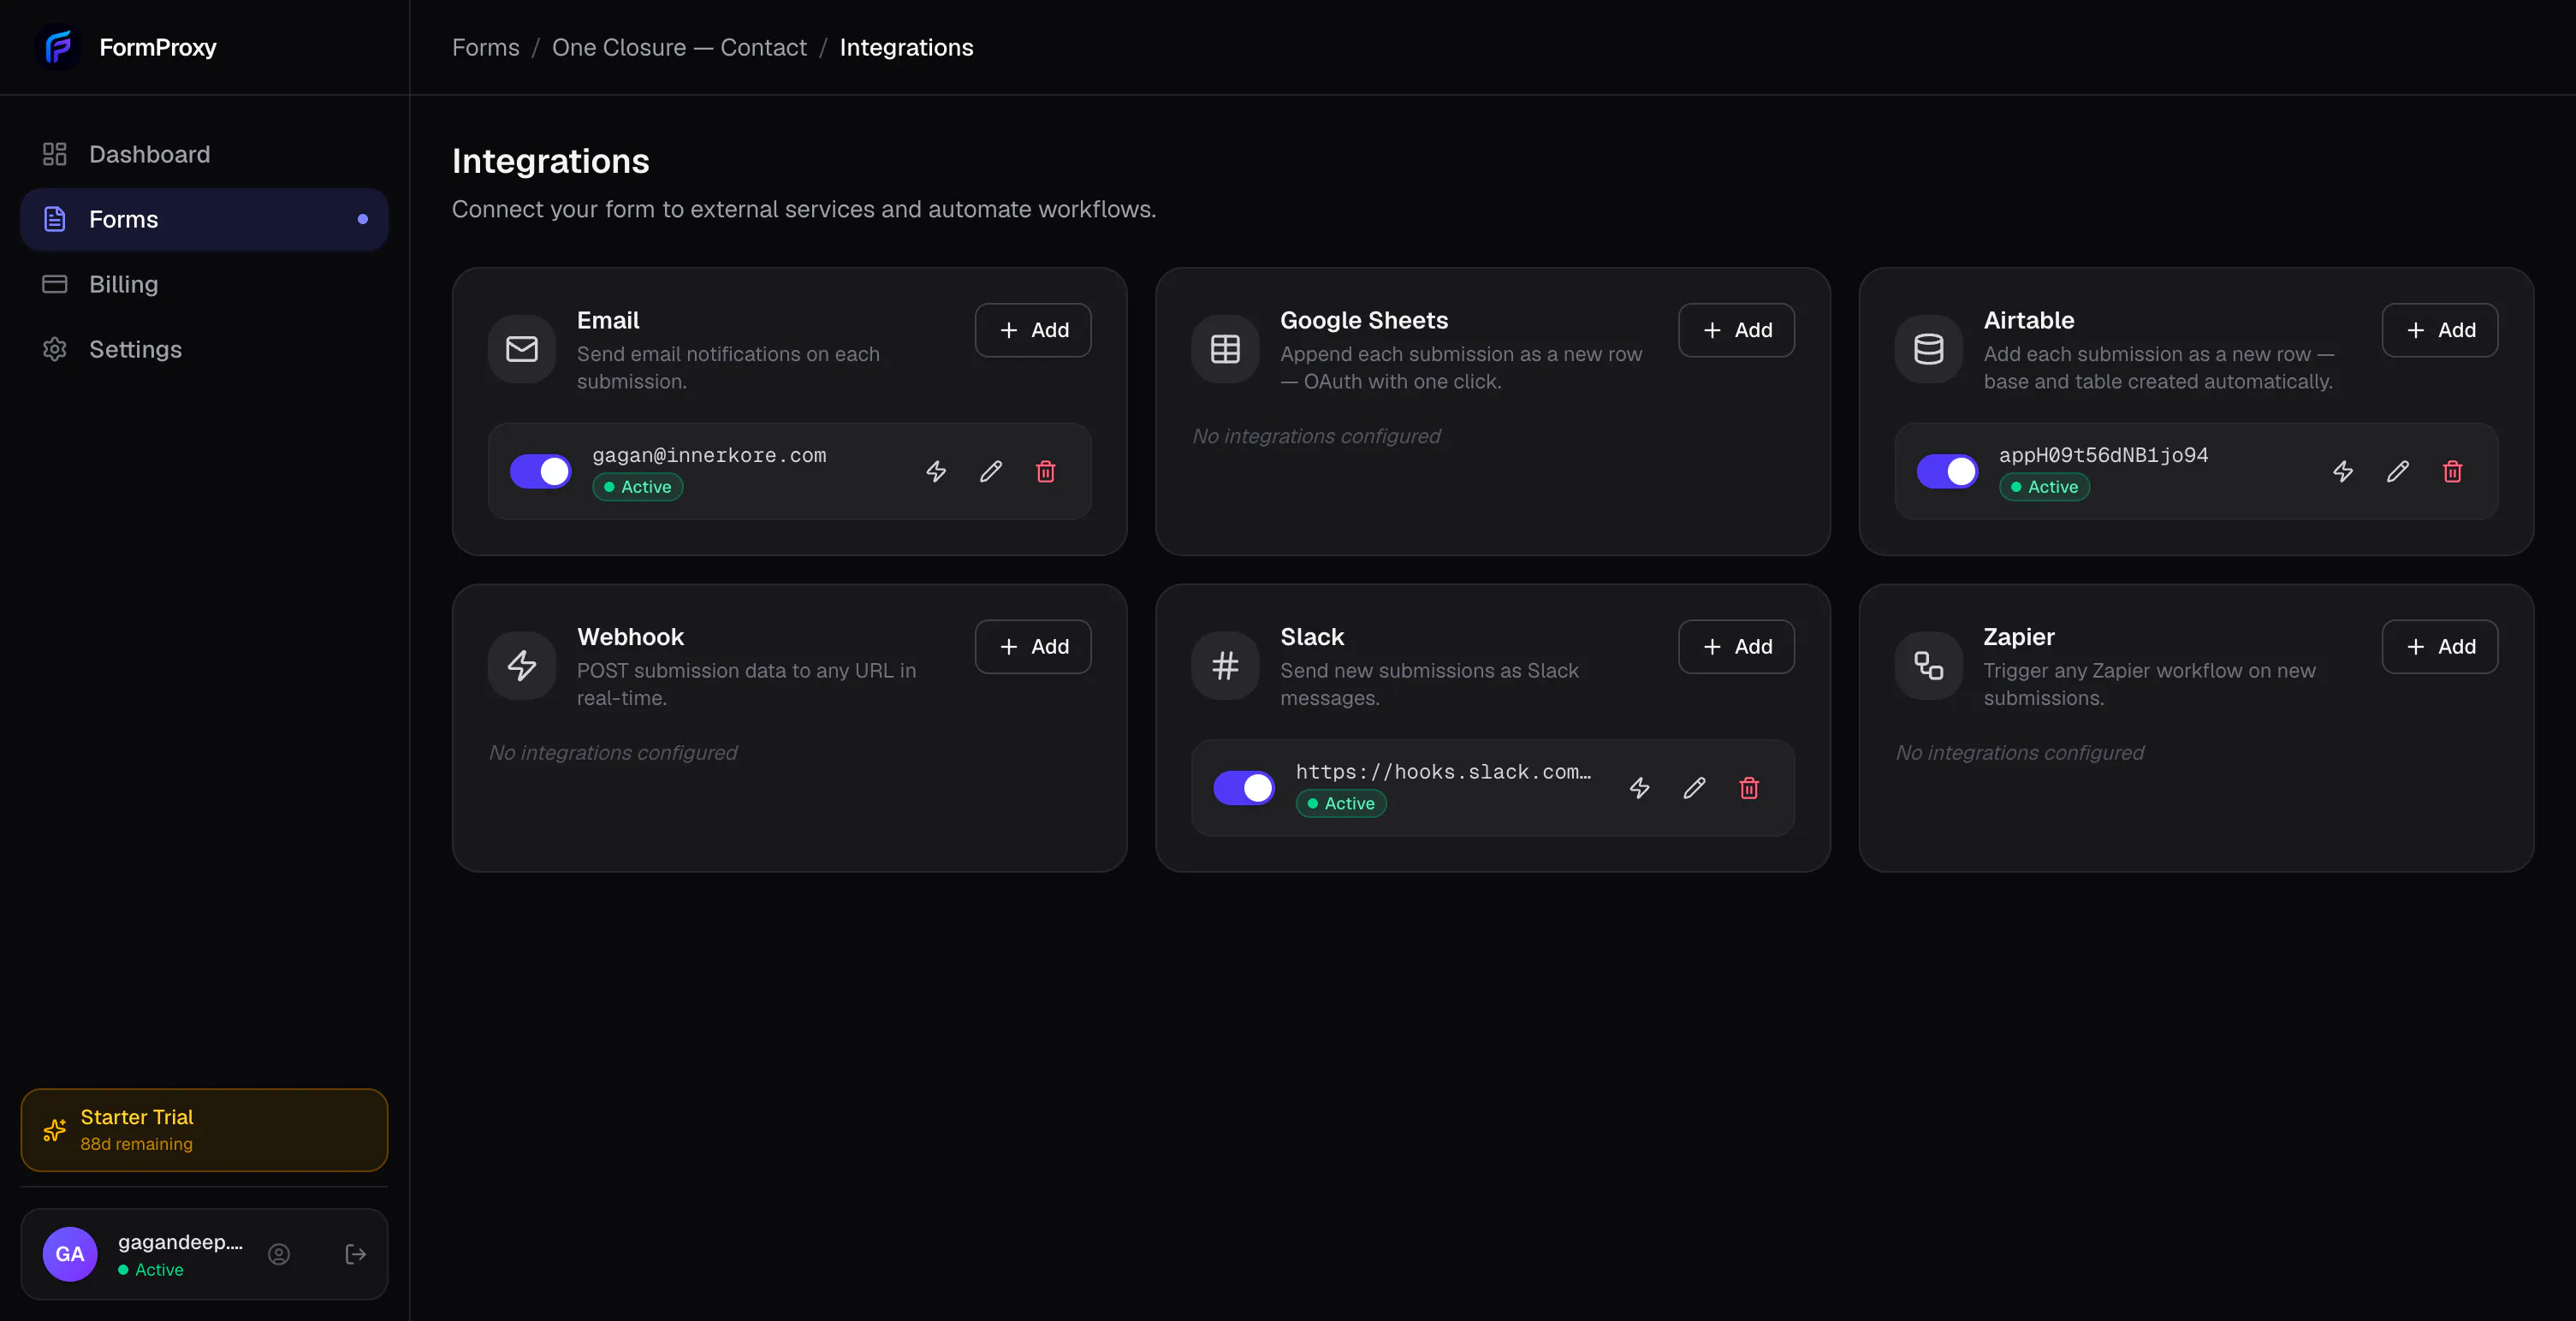Open the user profile icon
The image size is (2576, 1321).
pos(279,1254)
